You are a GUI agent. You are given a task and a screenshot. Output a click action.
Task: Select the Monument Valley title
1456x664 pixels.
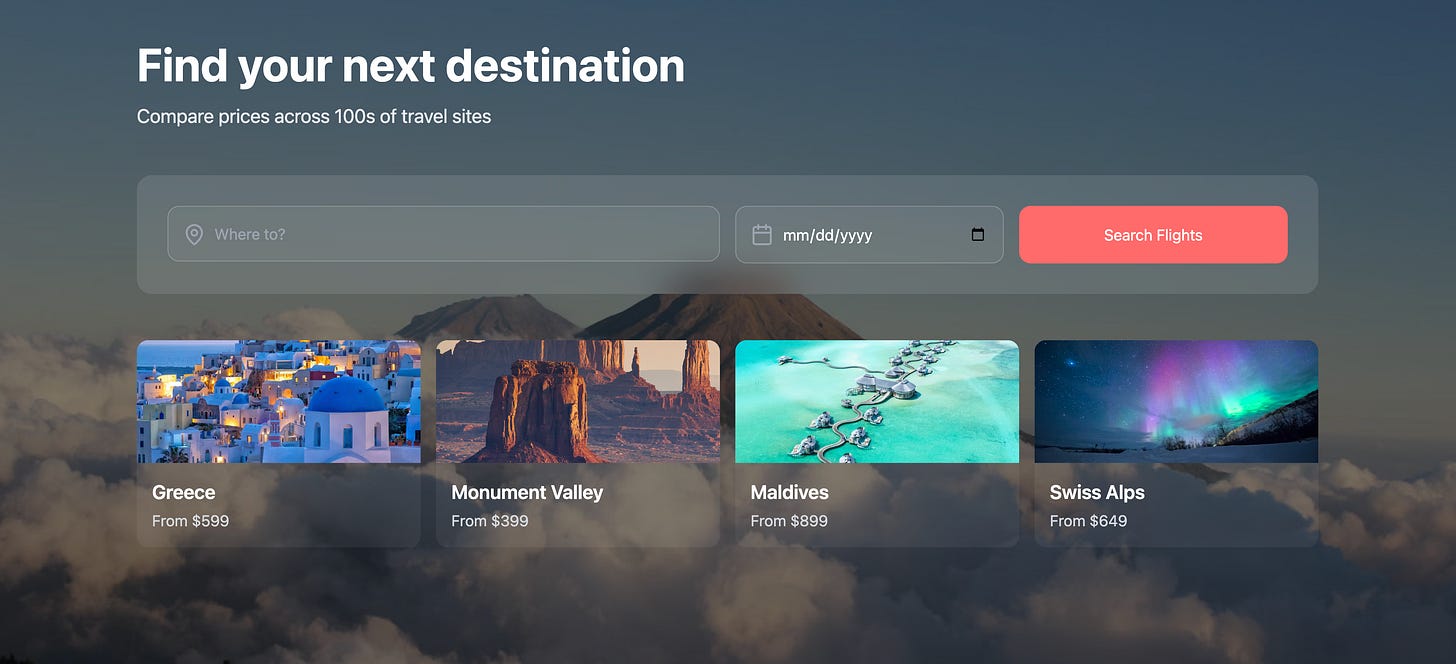(x=527, y=492)
